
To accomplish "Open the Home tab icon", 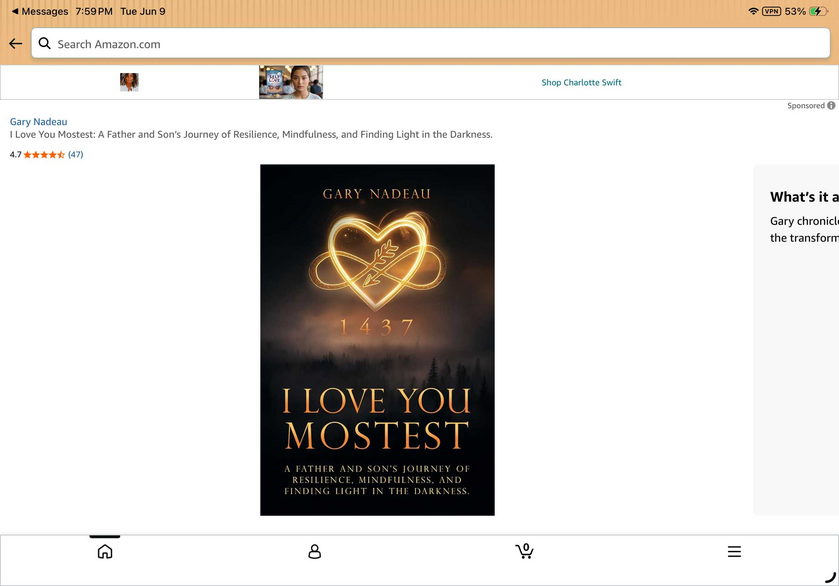I will (x=105, y=551).
